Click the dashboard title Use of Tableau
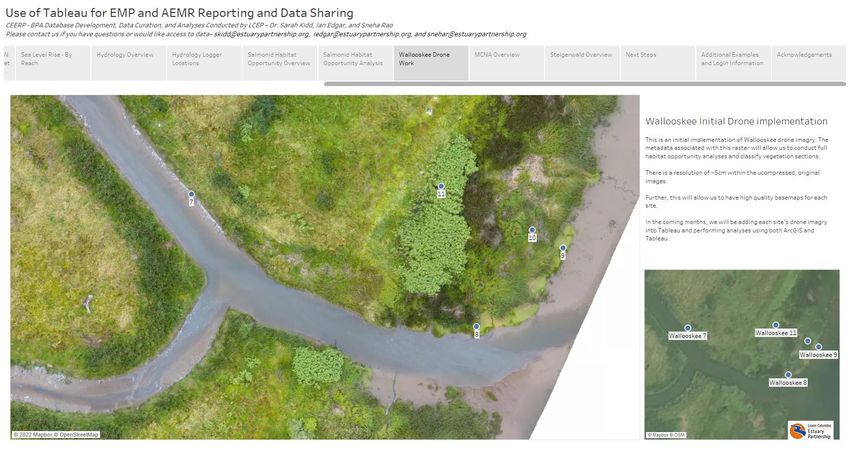Screen dimensions: 850x450 pos(179,13)
